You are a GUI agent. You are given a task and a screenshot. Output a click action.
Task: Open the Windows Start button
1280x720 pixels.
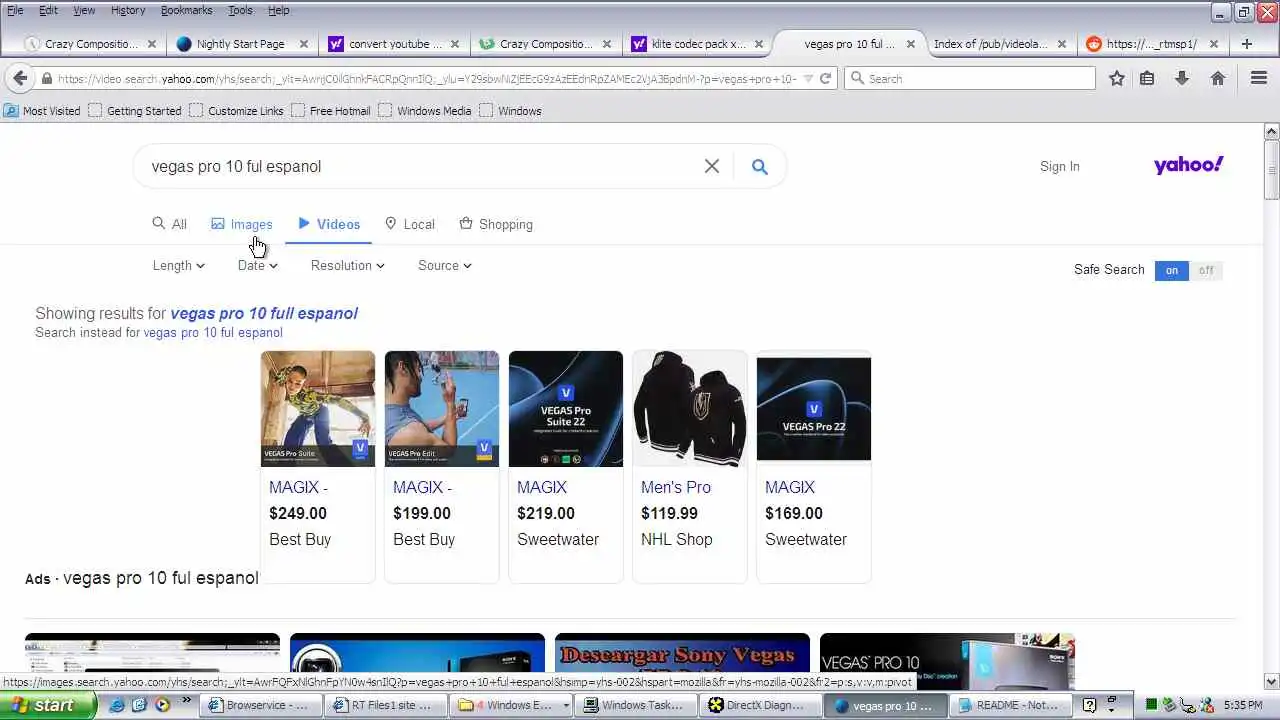[48, 705]
